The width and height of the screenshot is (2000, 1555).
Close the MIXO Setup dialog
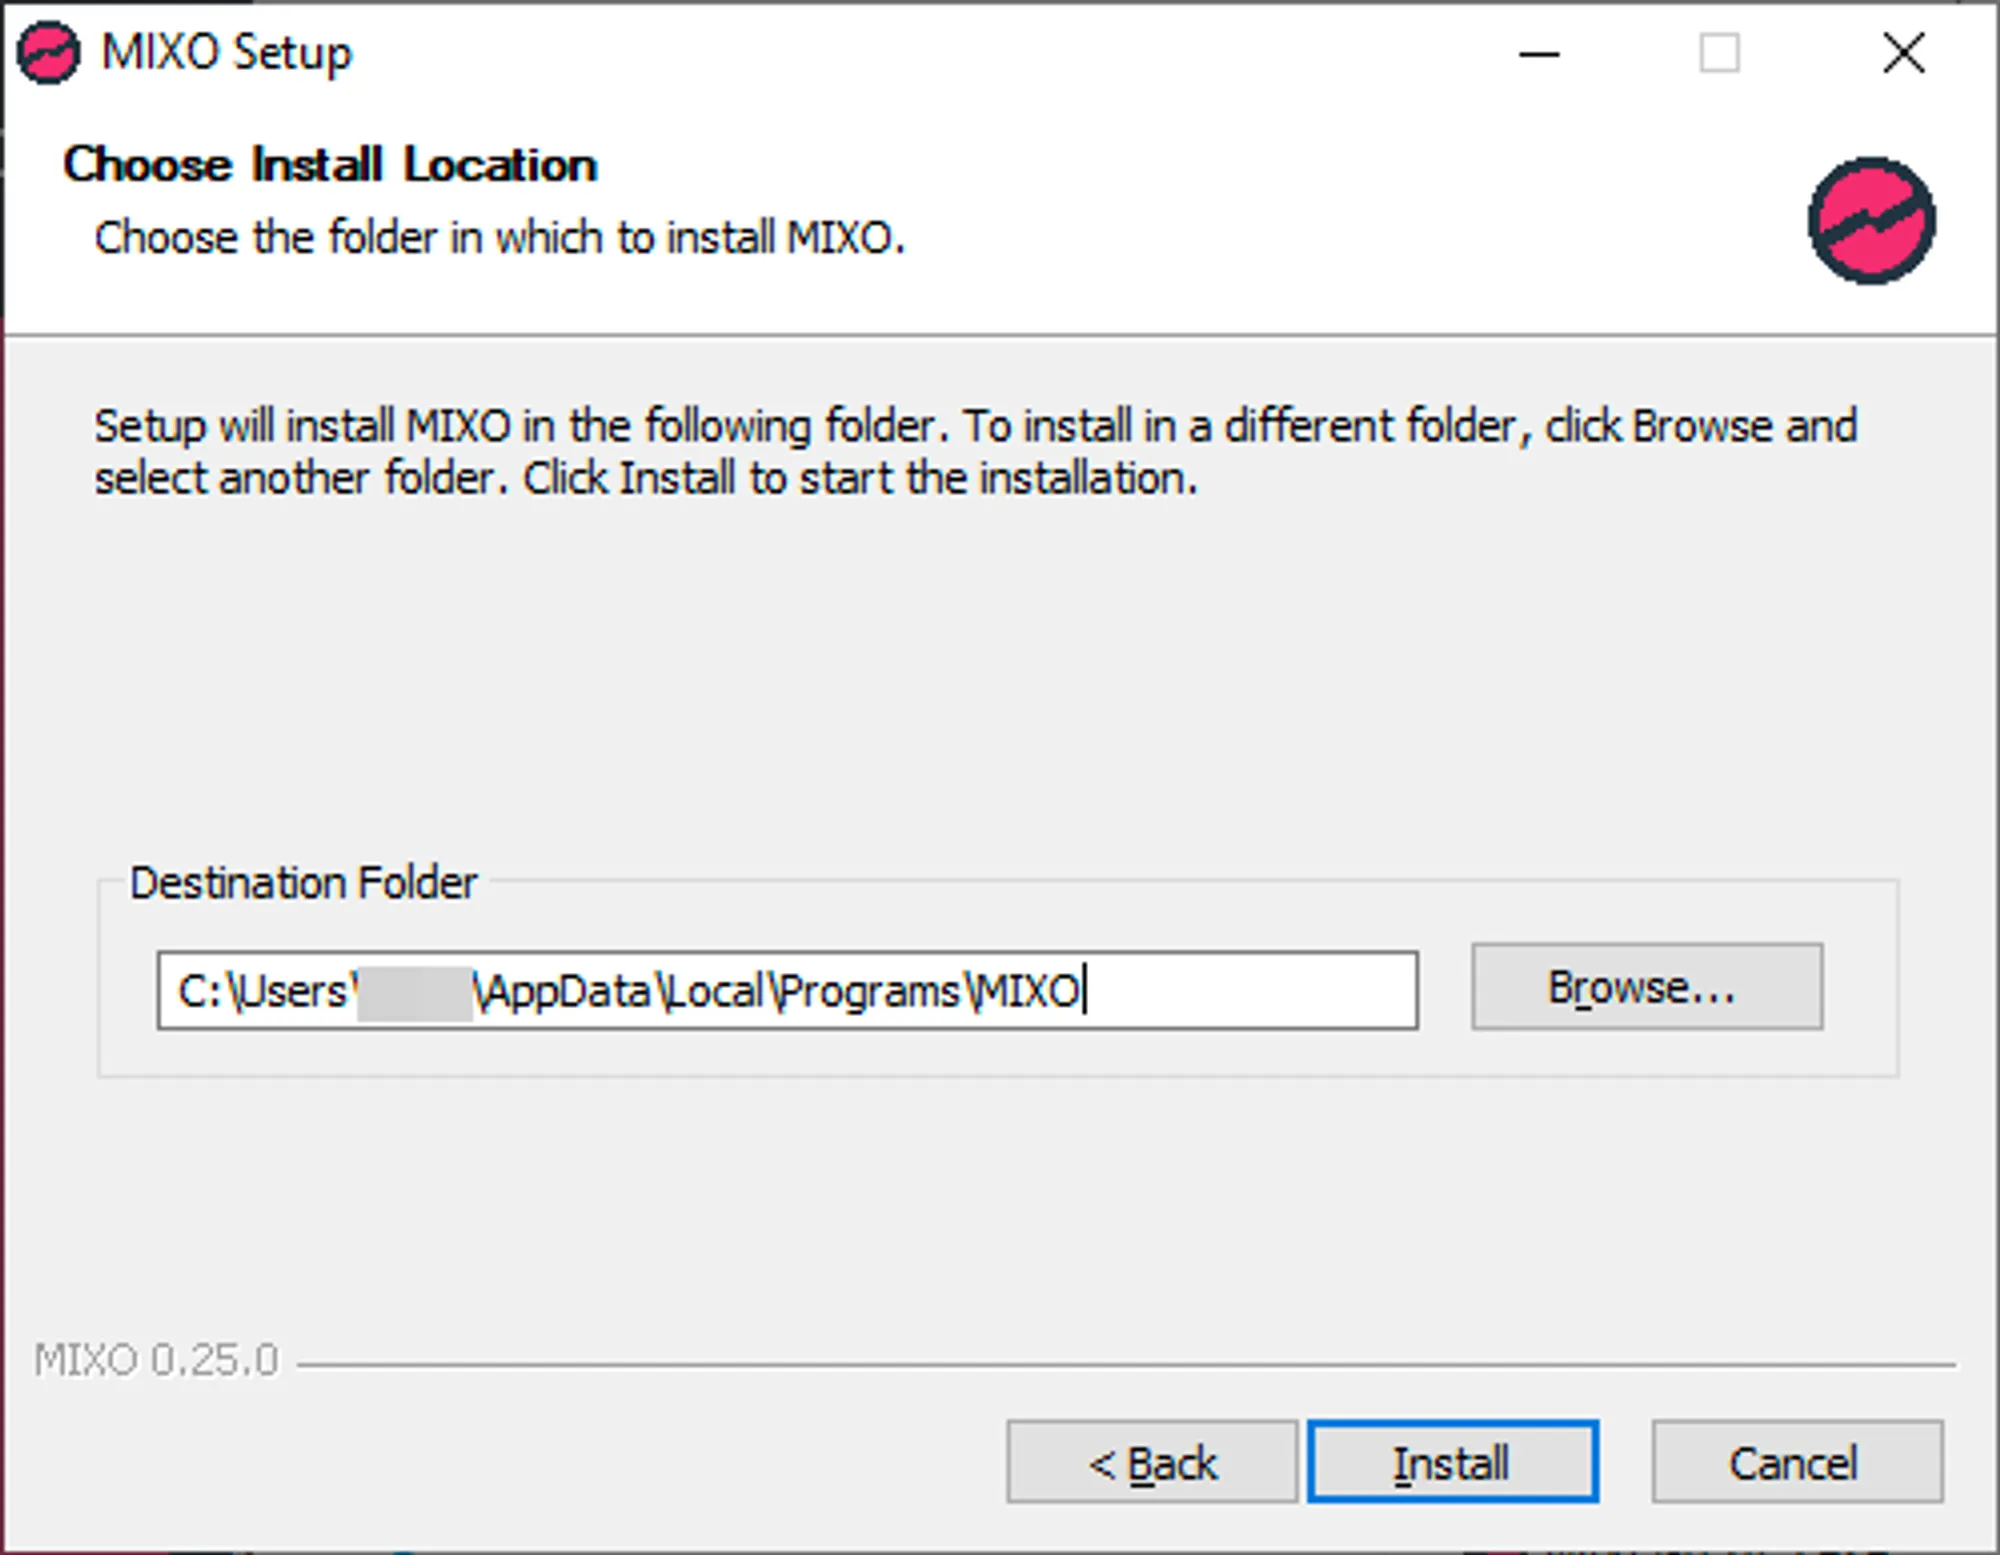point(1902,54)
